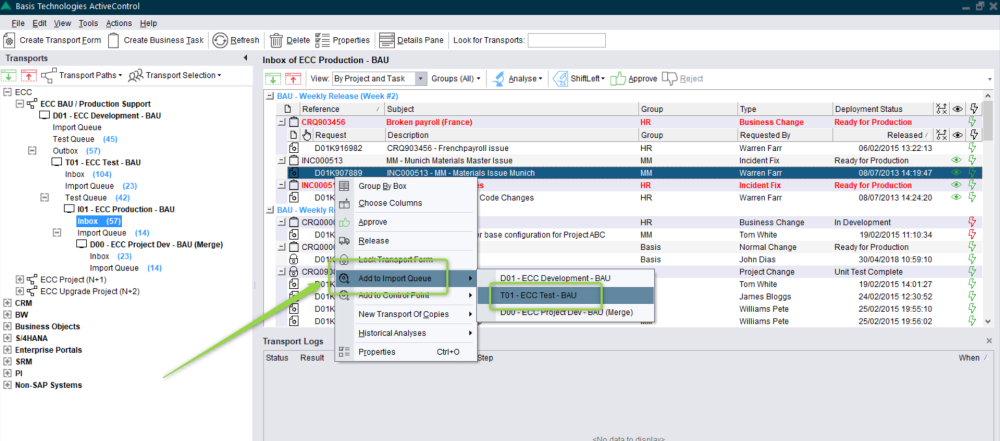Open the Analyse dropdown
The image size is (1000, 441).
pos(517,78)
